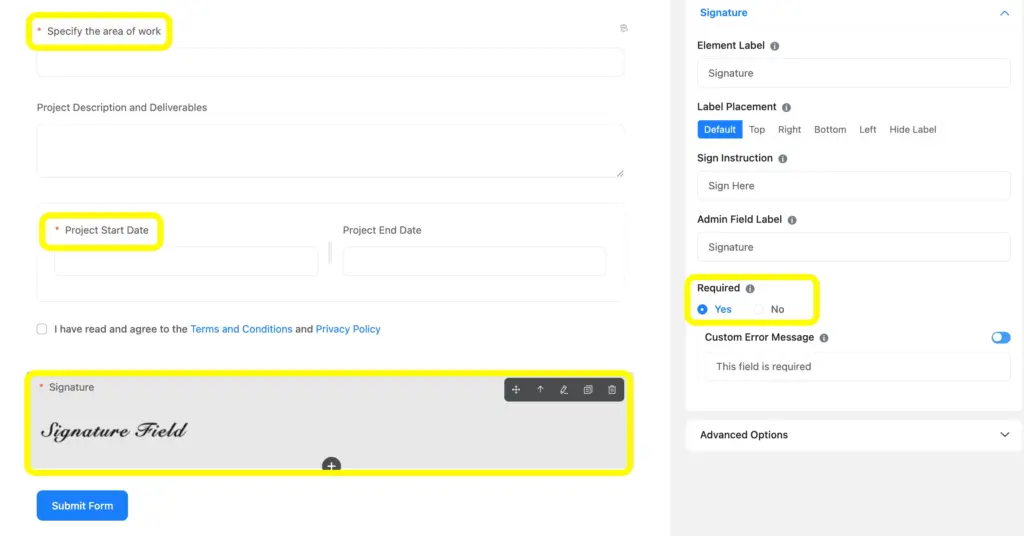This screenshot has width=1024, height=536.
Task: Click the Sign Instruction input field
Action: (854, 186)
